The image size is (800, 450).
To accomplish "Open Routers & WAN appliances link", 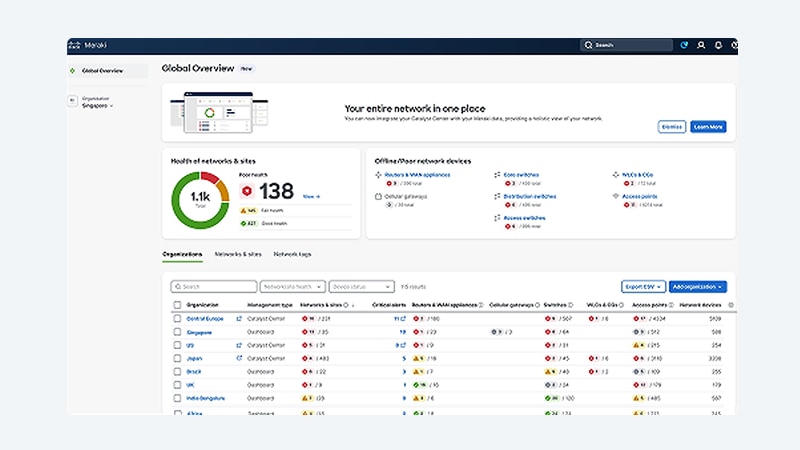I will point(417,175).
